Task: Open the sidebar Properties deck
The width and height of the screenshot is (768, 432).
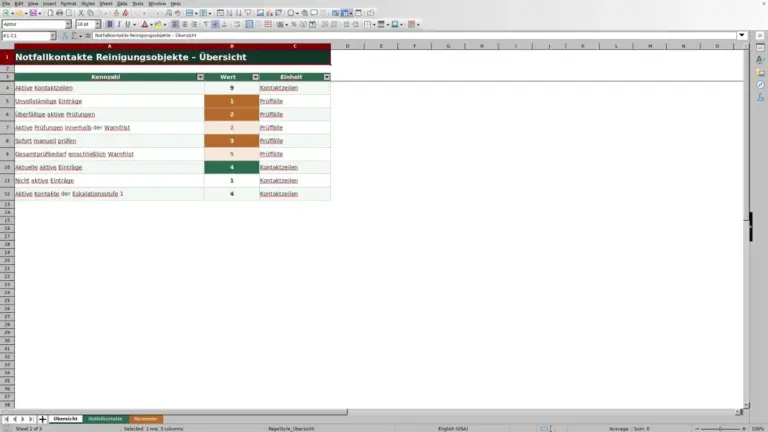Action: coord(760,48)
